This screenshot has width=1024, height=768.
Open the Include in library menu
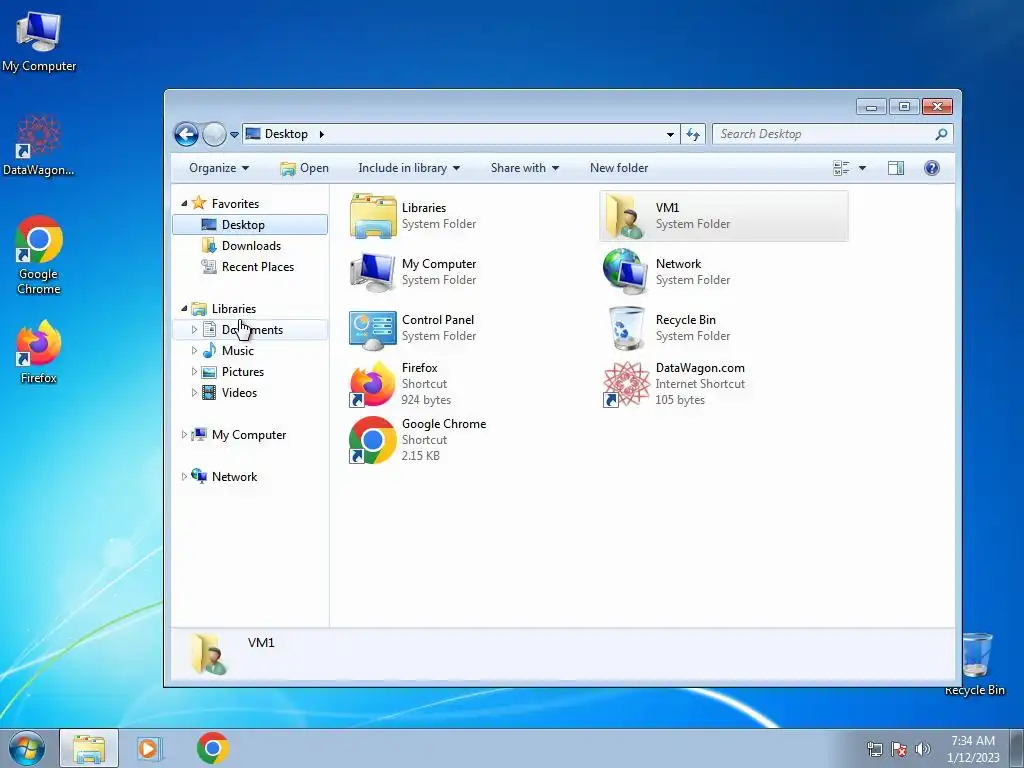pyautogui.click(x=409, y=168)
